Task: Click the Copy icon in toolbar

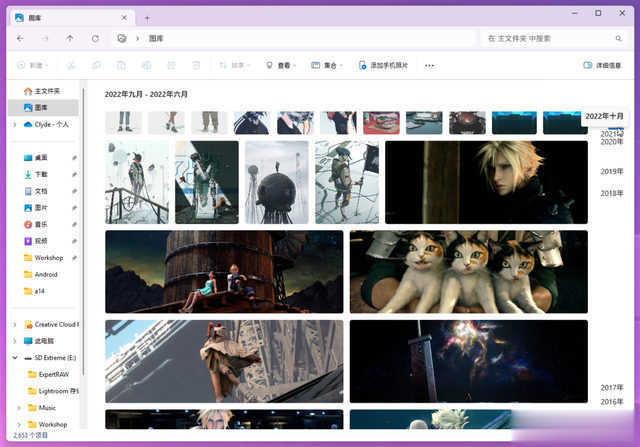Action: tap(96, 65)
